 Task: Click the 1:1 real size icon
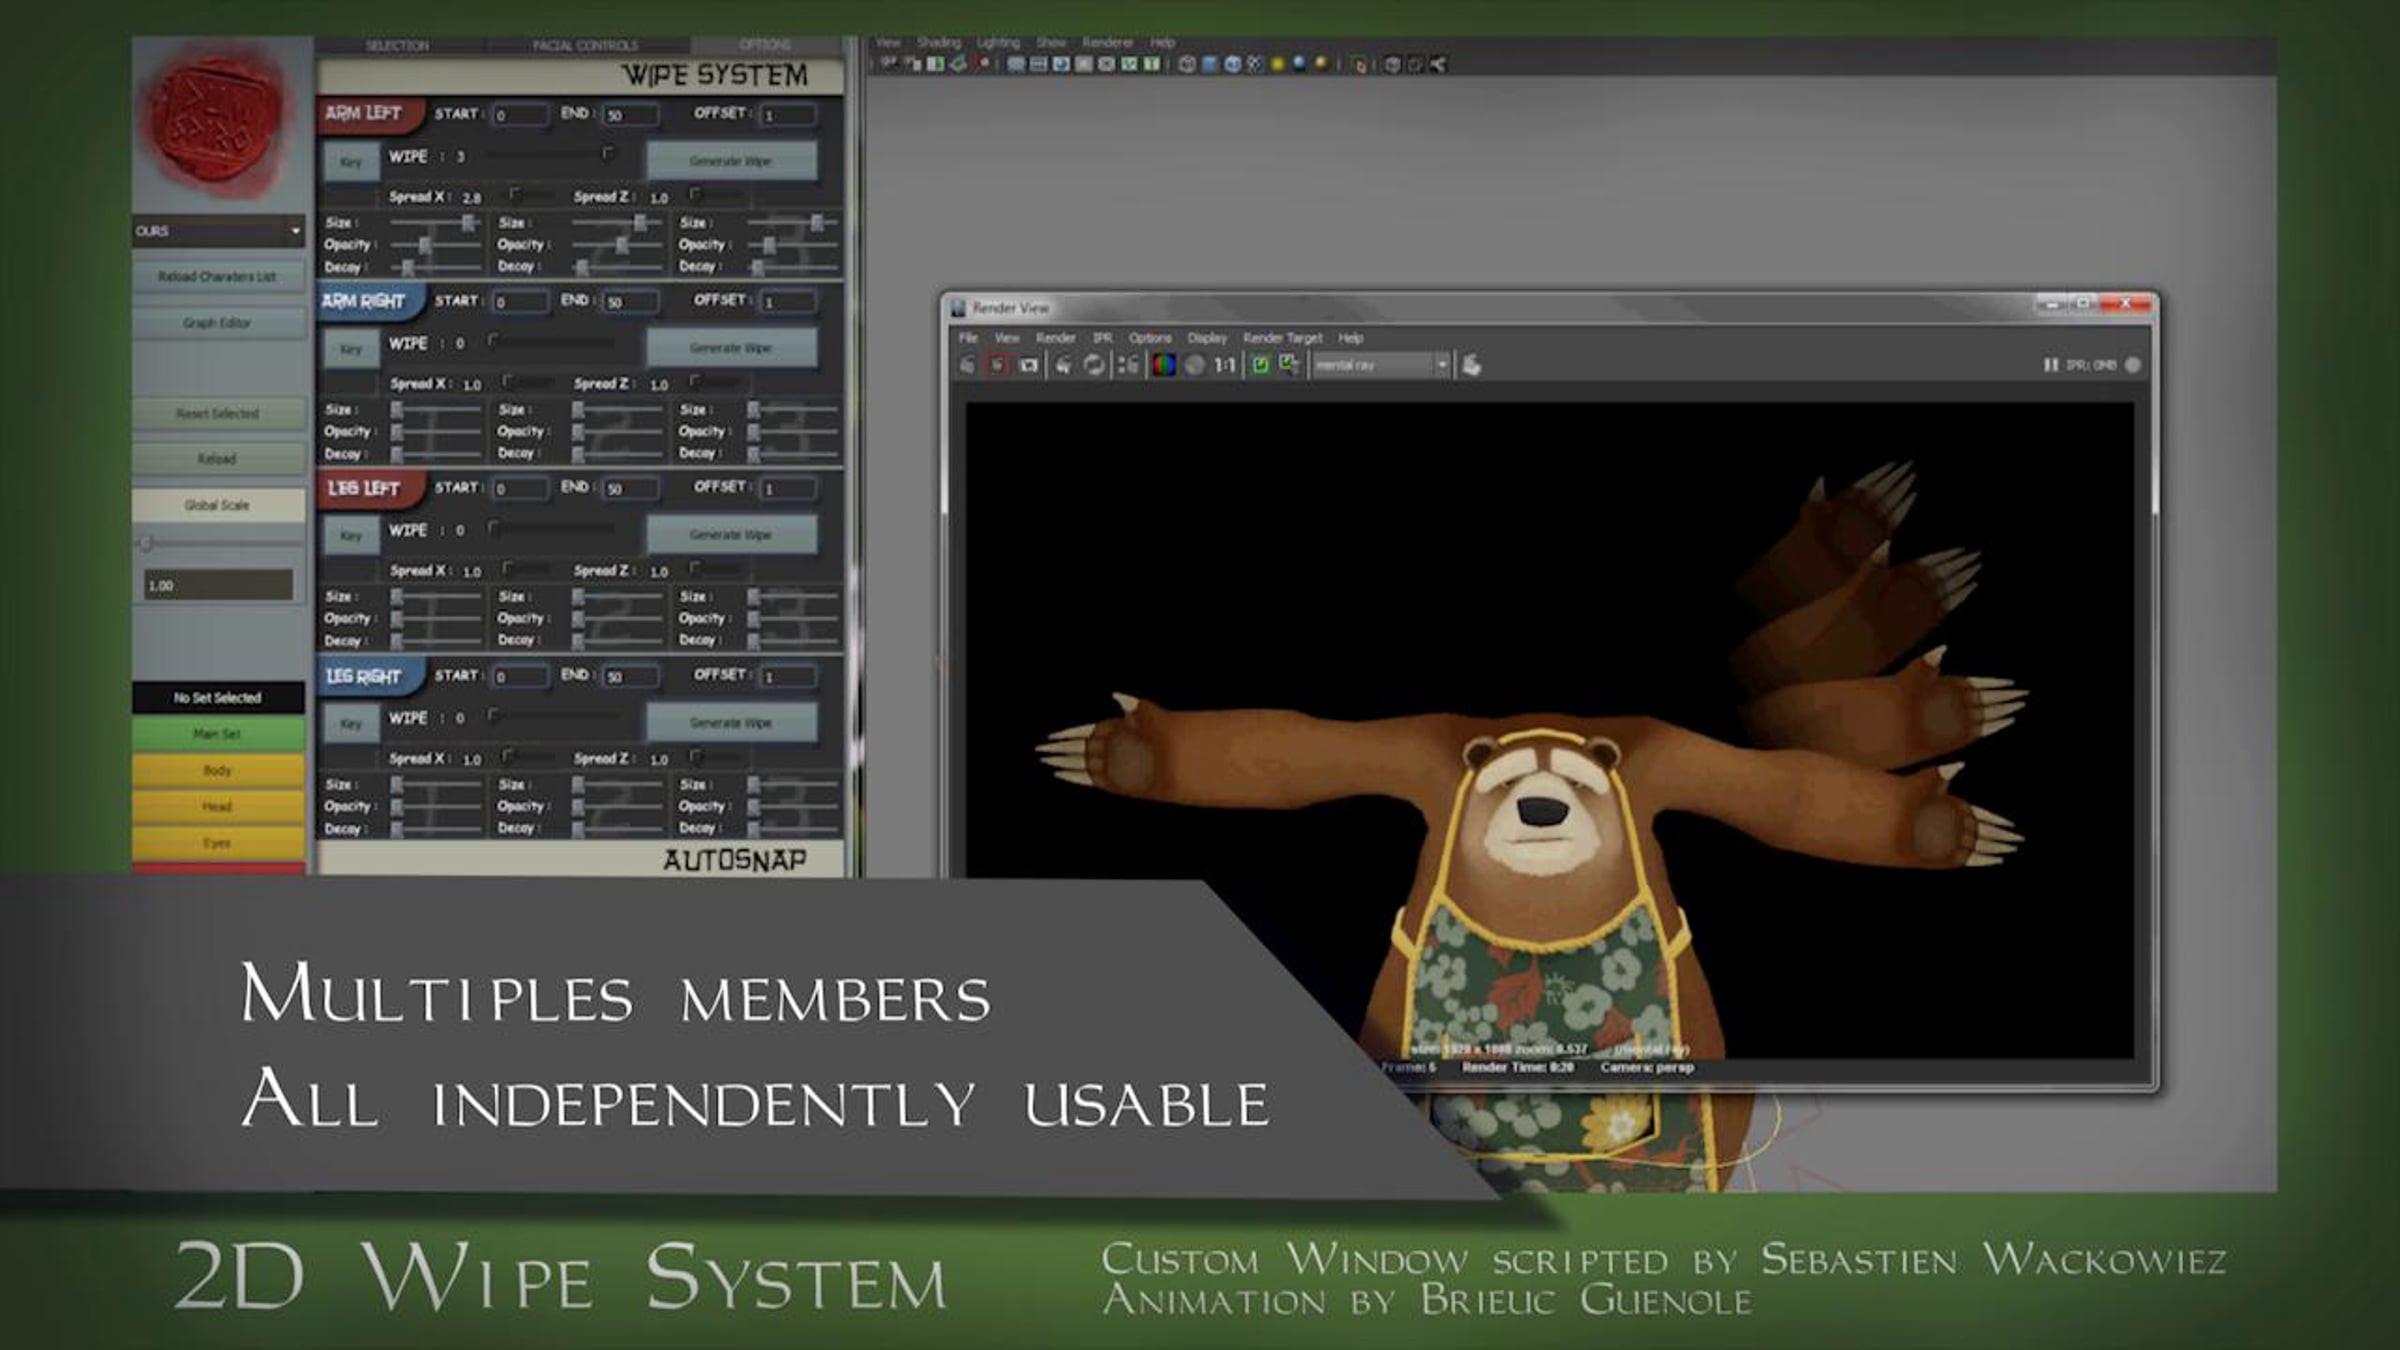point(1225,365)
